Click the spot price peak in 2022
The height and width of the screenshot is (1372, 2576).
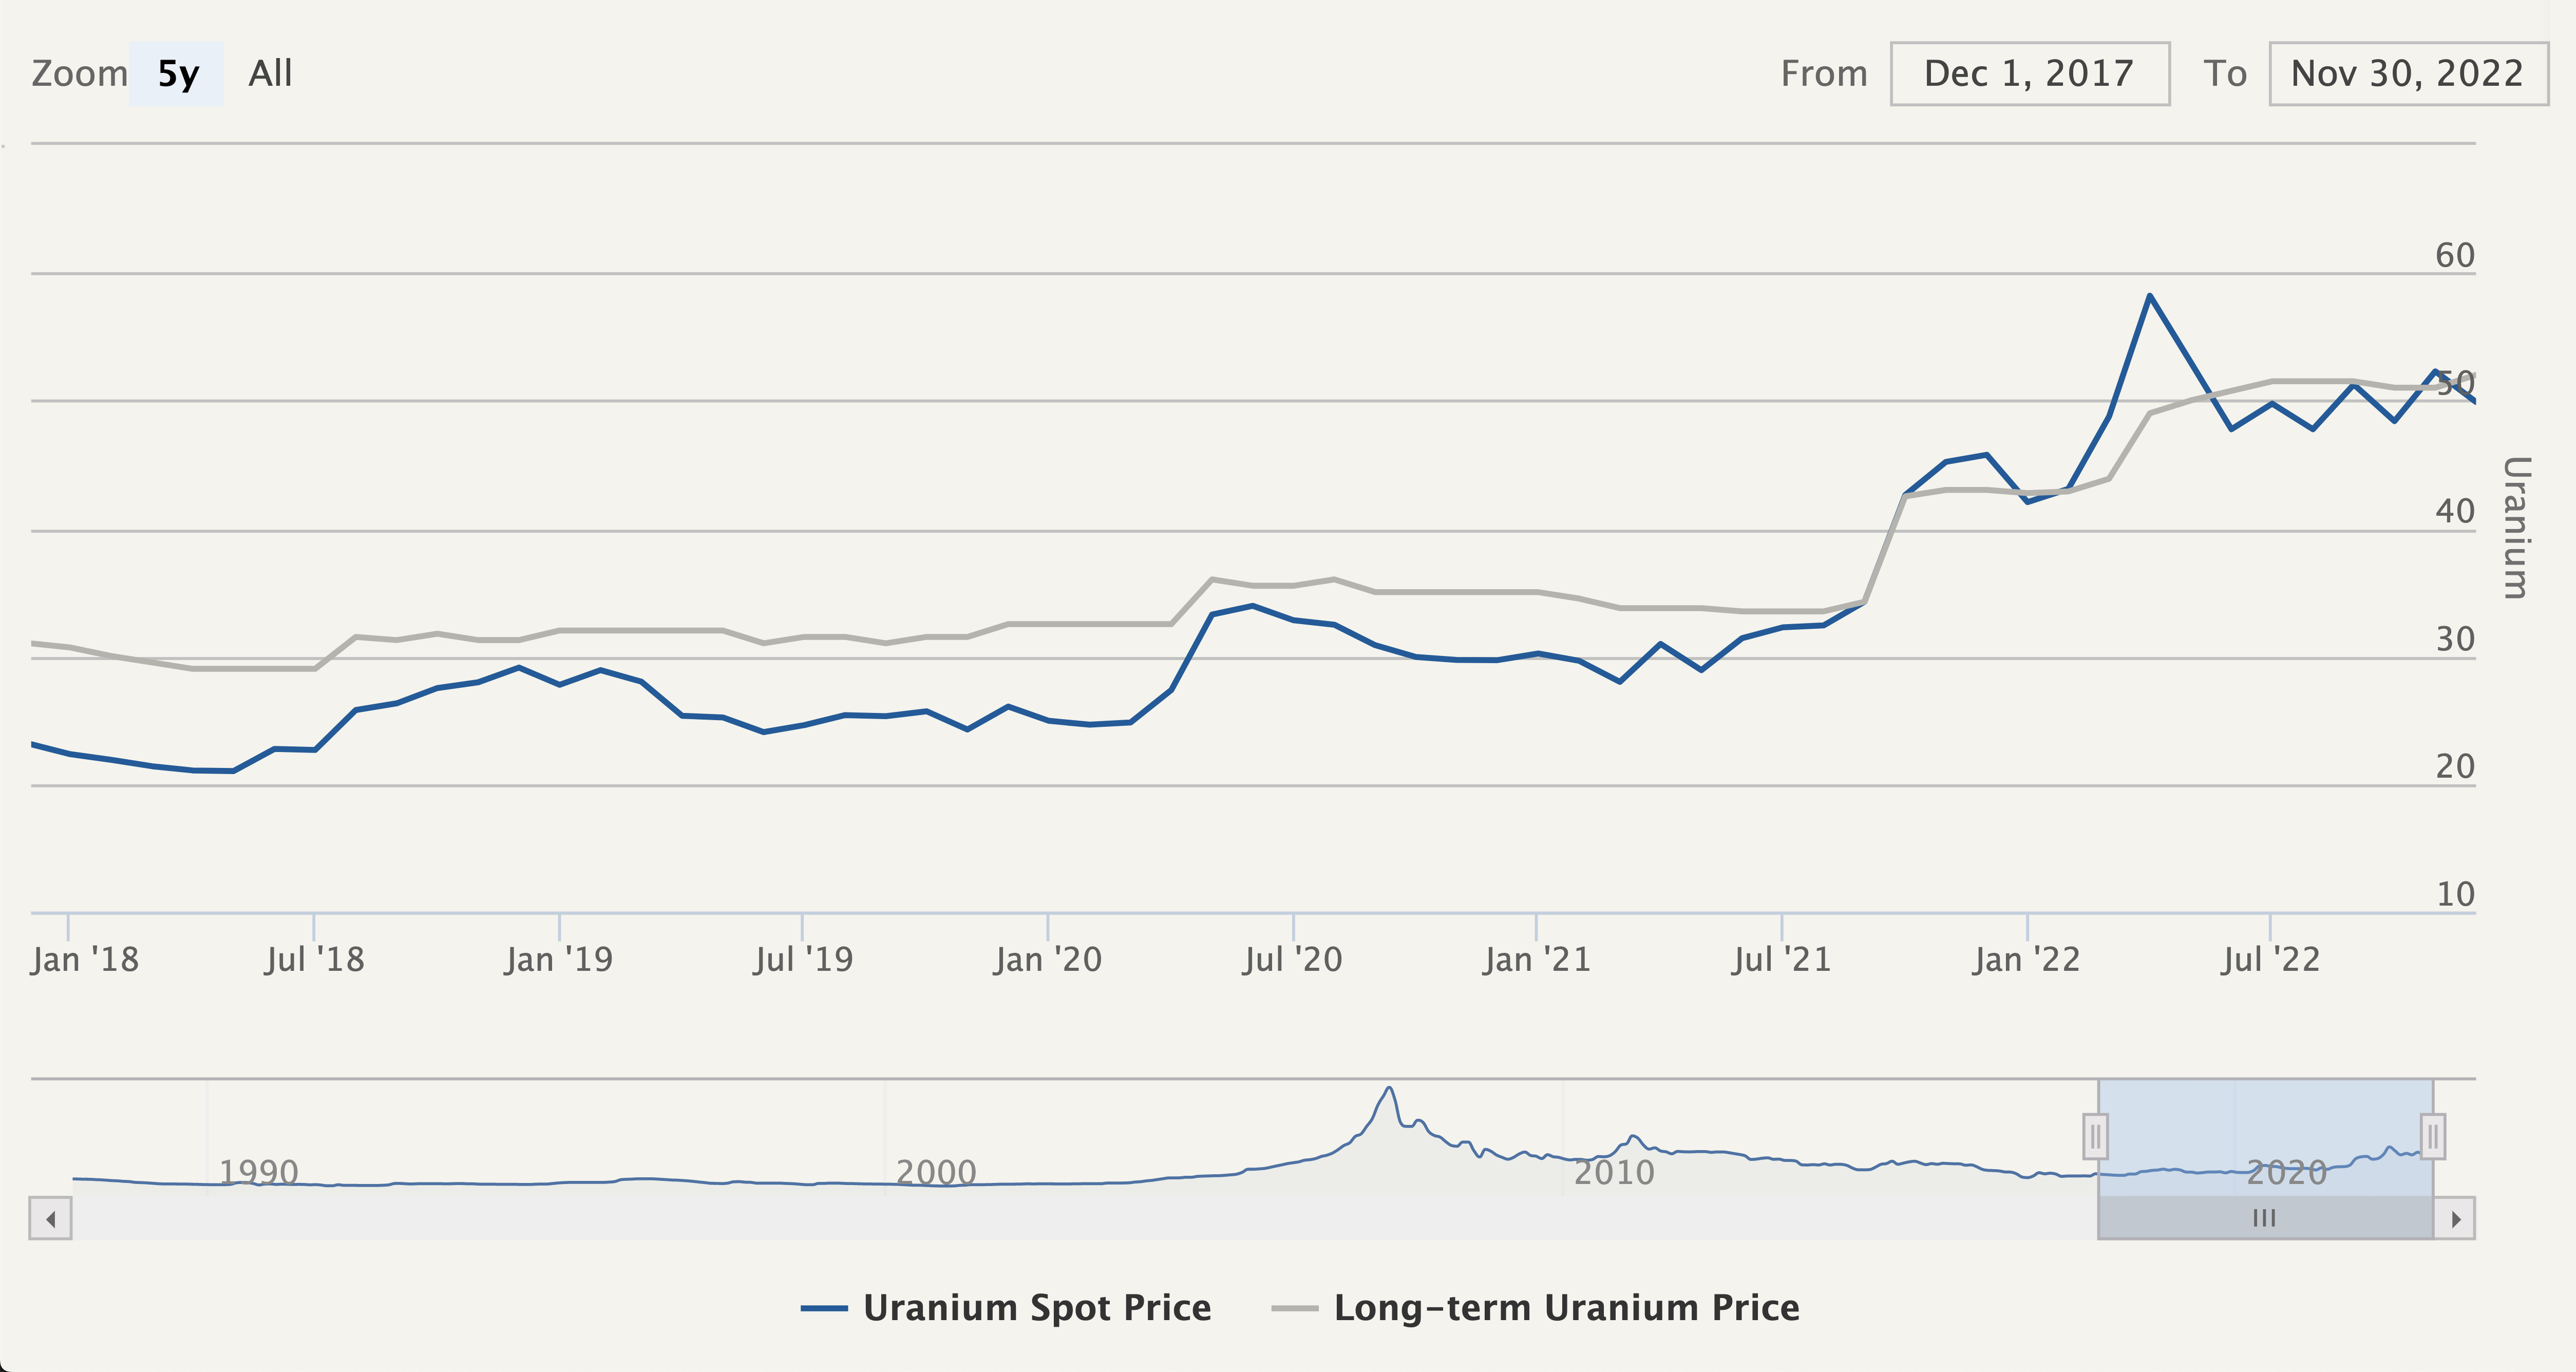tap(2149, 296)
